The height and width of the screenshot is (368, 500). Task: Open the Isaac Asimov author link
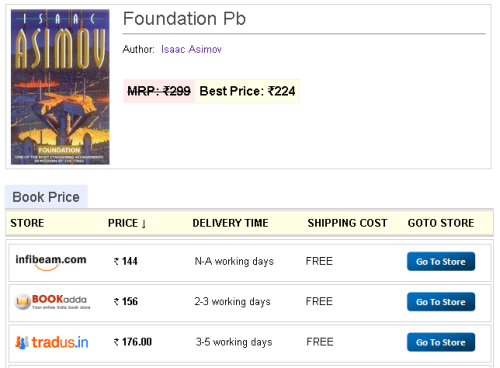[191, 49]
